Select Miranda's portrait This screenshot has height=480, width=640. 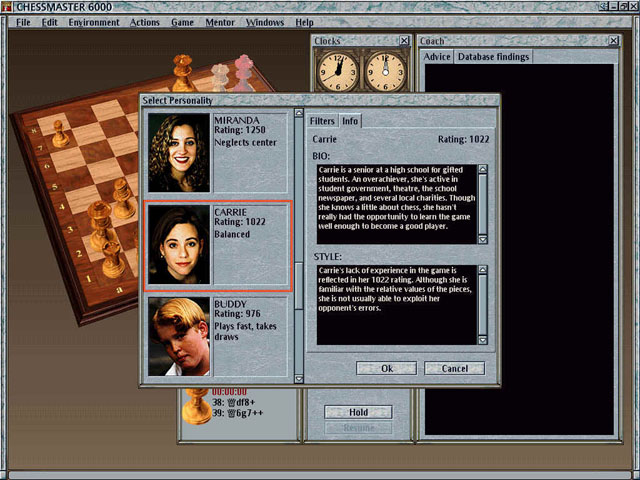[179, 153]
